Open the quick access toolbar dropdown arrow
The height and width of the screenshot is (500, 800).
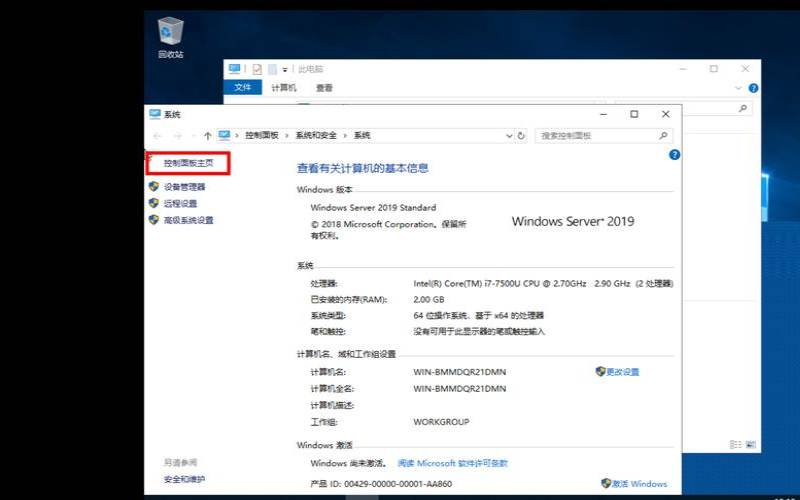285,69
